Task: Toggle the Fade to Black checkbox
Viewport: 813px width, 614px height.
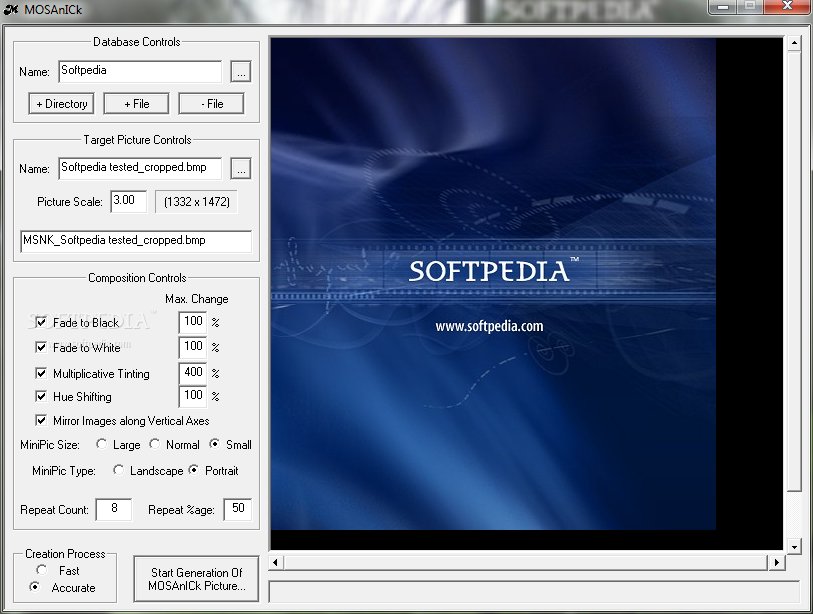Action: (41, 323)
